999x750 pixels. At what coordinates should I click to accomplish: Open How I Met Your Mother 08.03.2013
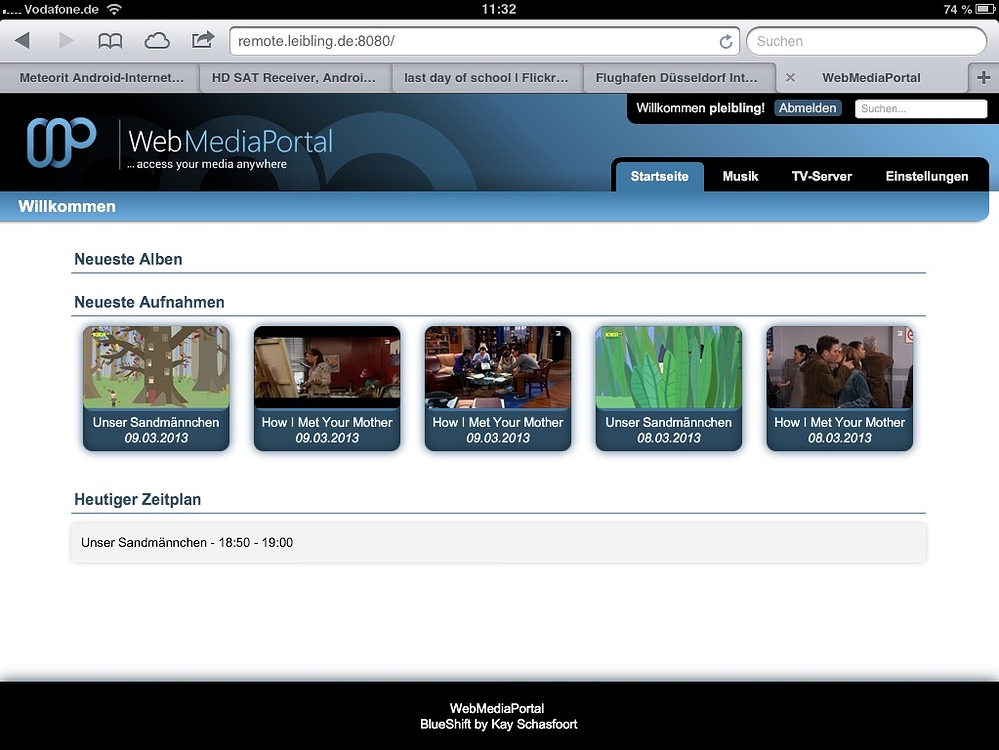(x=840, y=388)
